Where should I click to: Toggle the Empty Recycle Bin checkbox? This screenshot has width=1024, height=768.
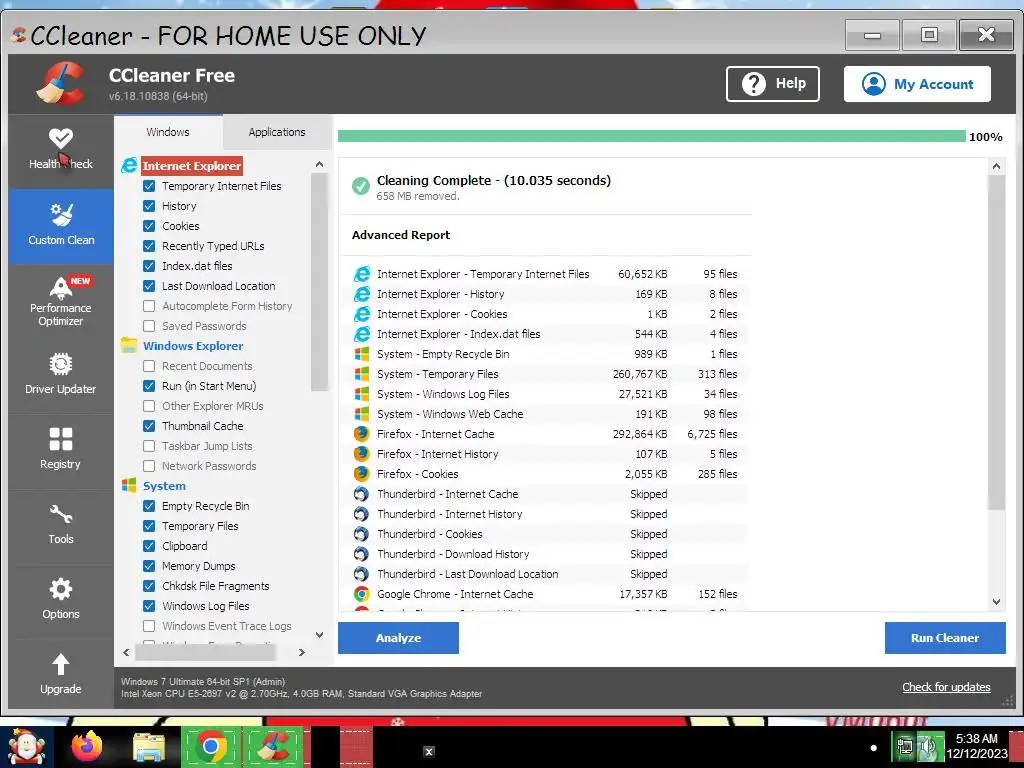(149, 506)
